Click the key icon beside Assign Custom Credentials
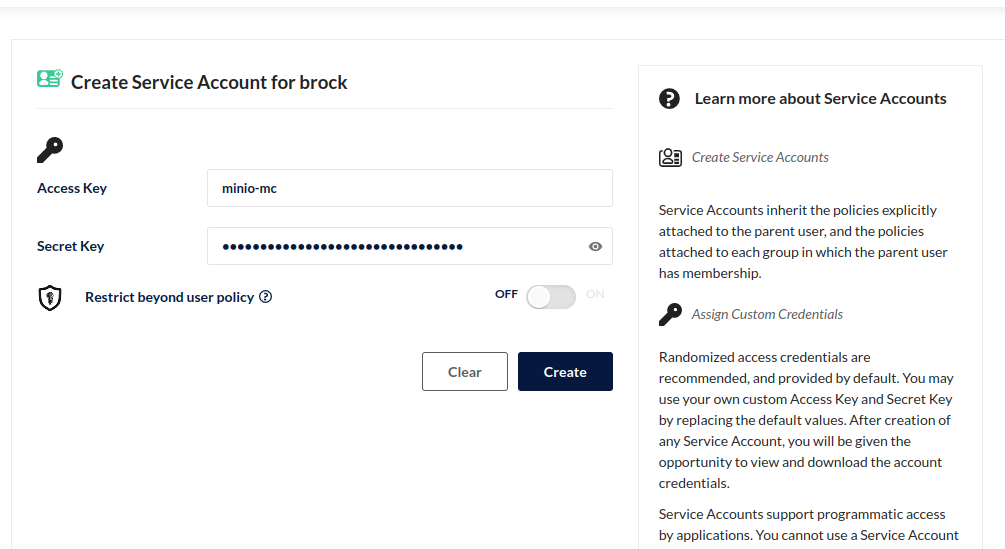Viewport: 1005px width, 549px height. (670, 315)
